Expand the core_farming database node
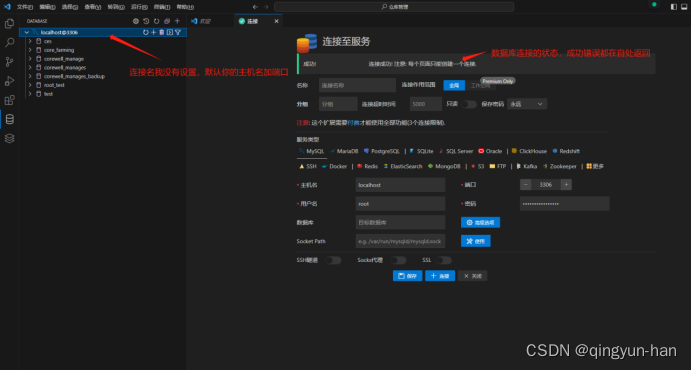This screenshot has height=370, width=692. [x=30, y=50]
